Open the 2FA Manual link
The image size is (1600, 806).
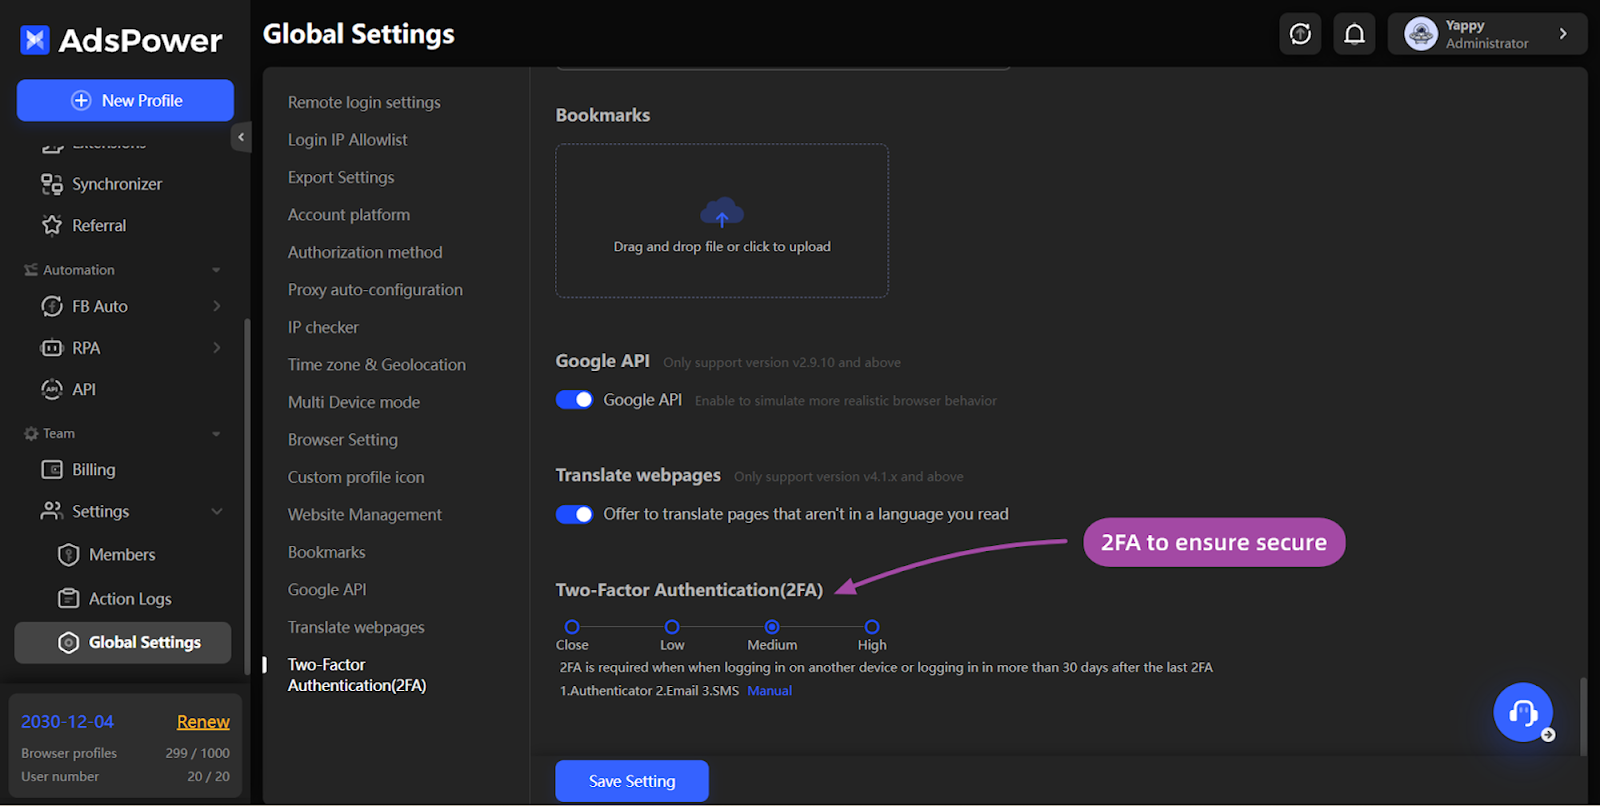(769, 691)
